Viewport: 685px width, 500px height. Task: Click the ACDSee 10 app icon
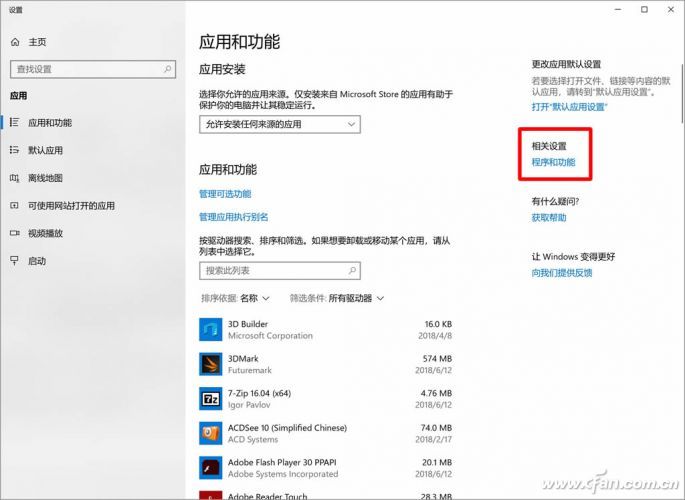tap(211, 433)
